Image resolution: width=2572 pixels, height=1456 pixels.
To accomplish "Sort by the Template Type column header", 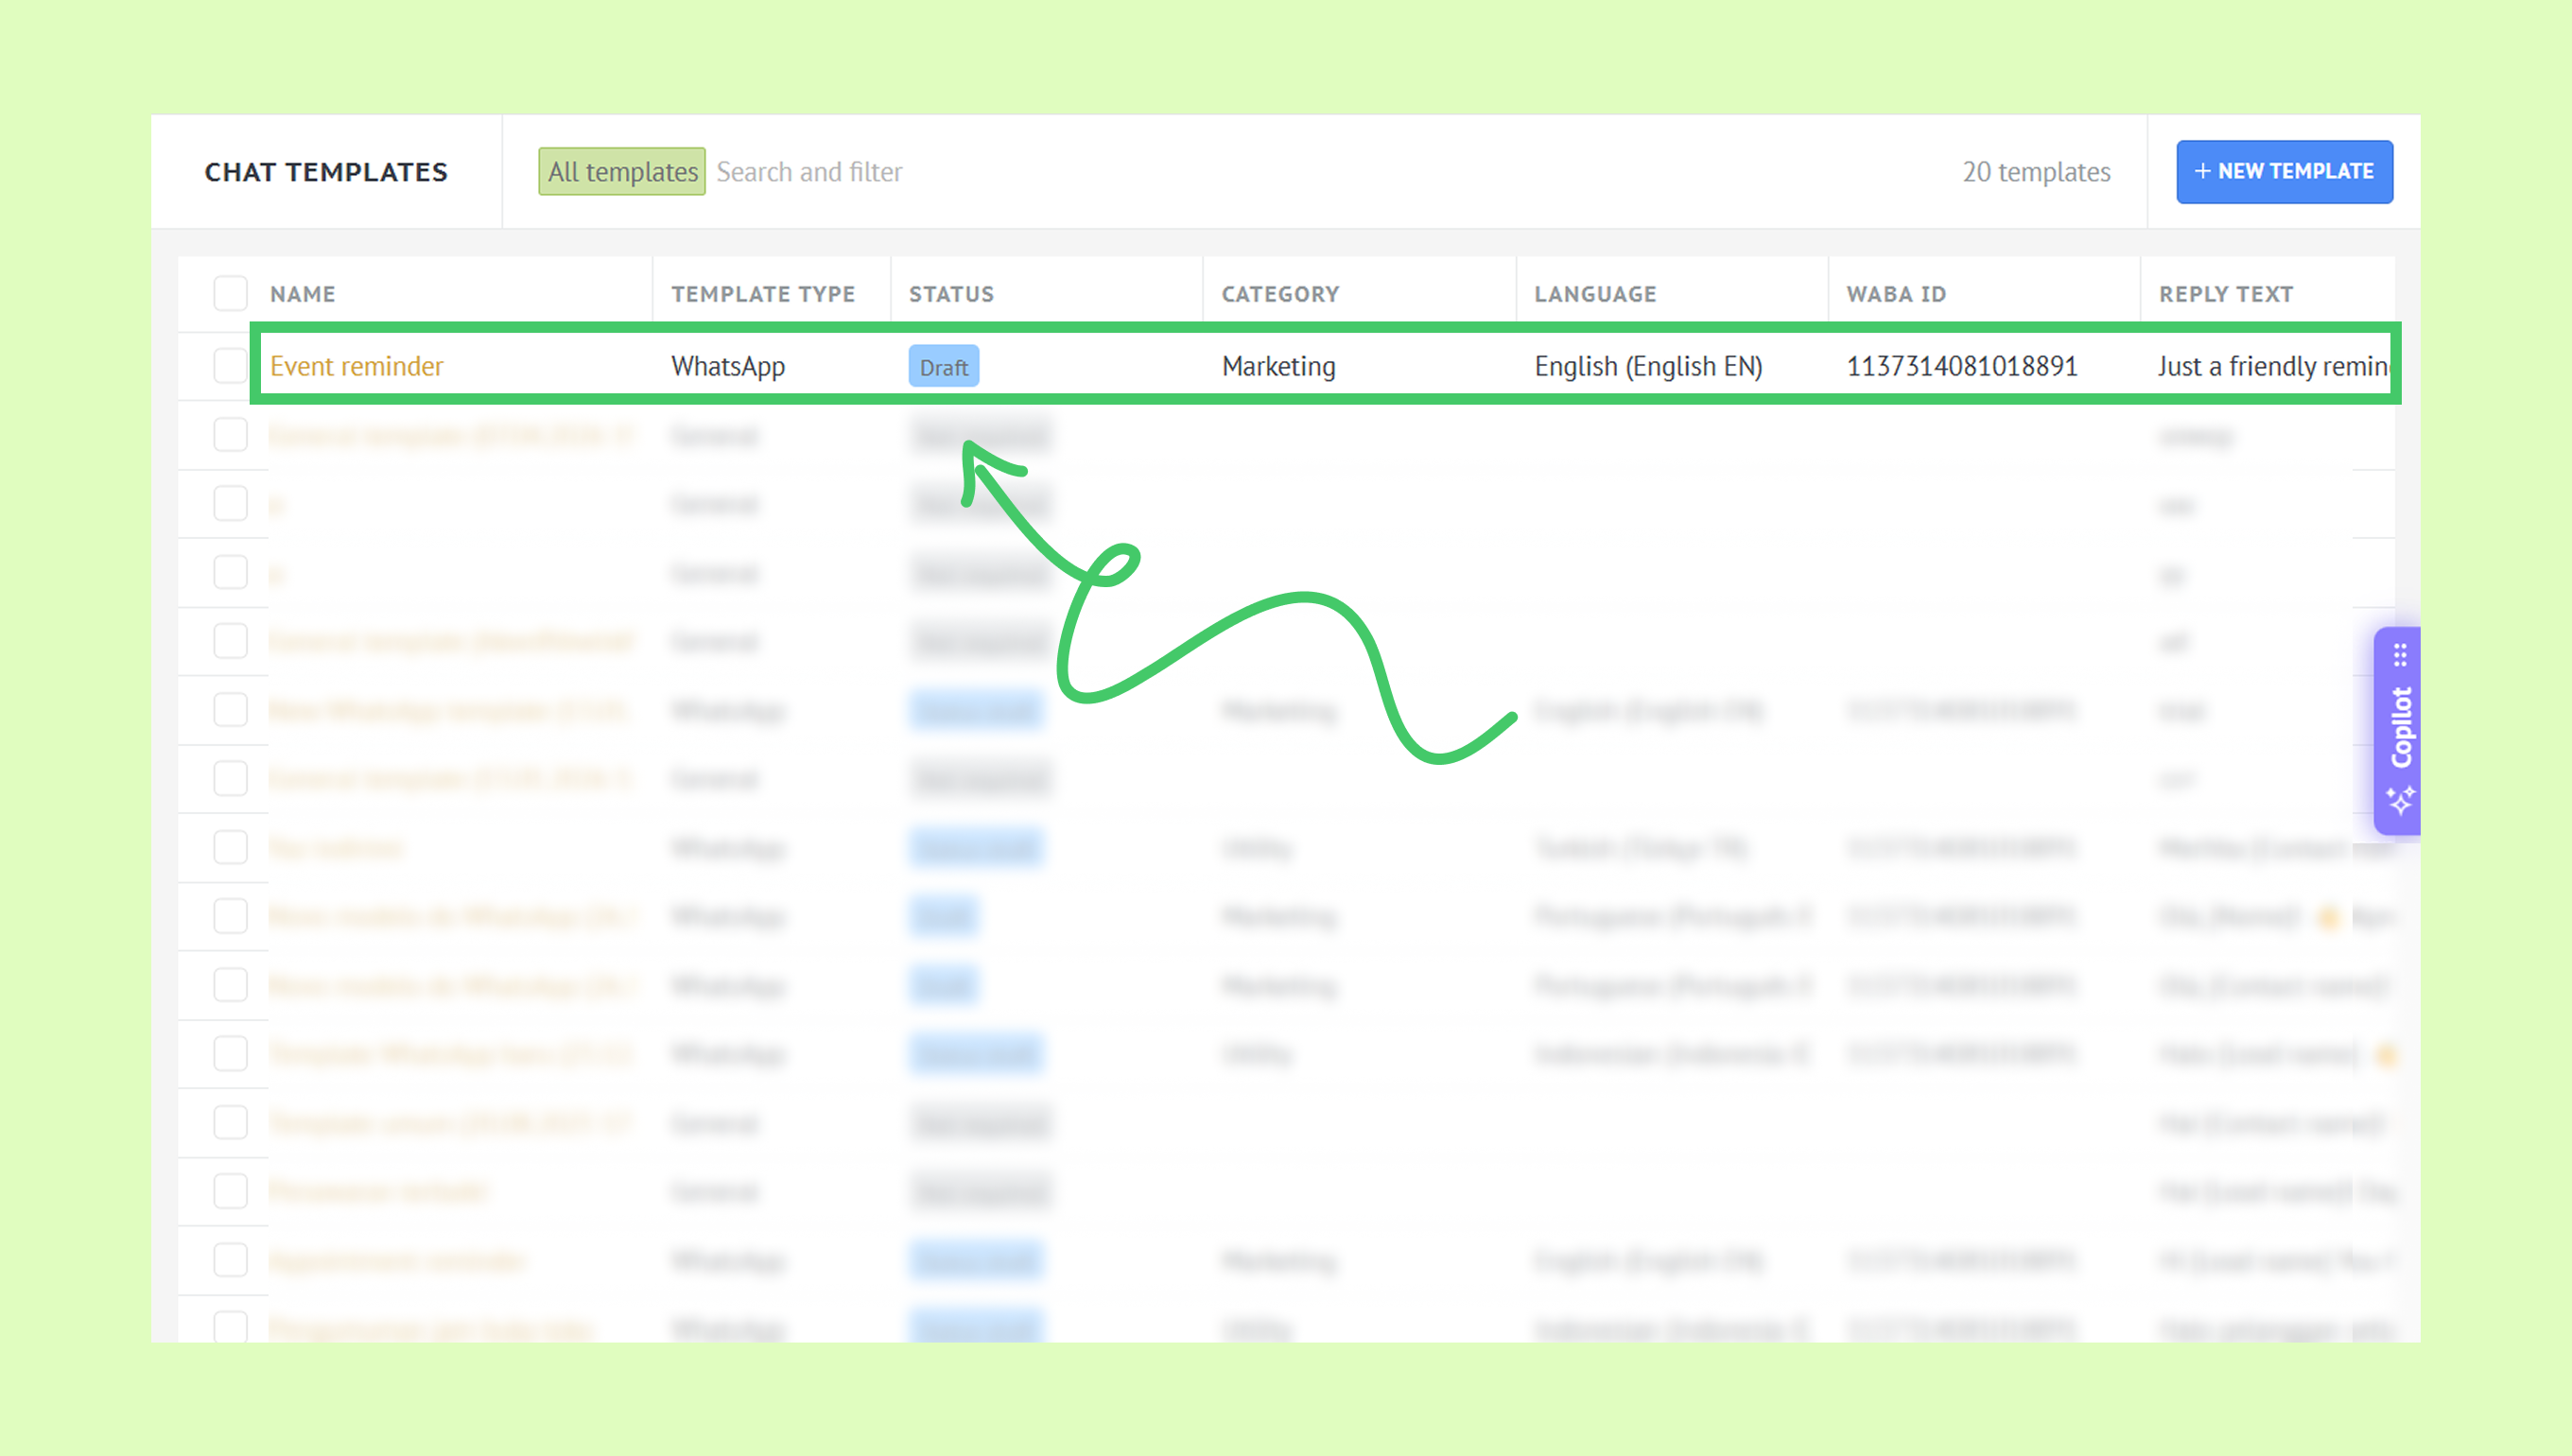I will click(763, 294).
